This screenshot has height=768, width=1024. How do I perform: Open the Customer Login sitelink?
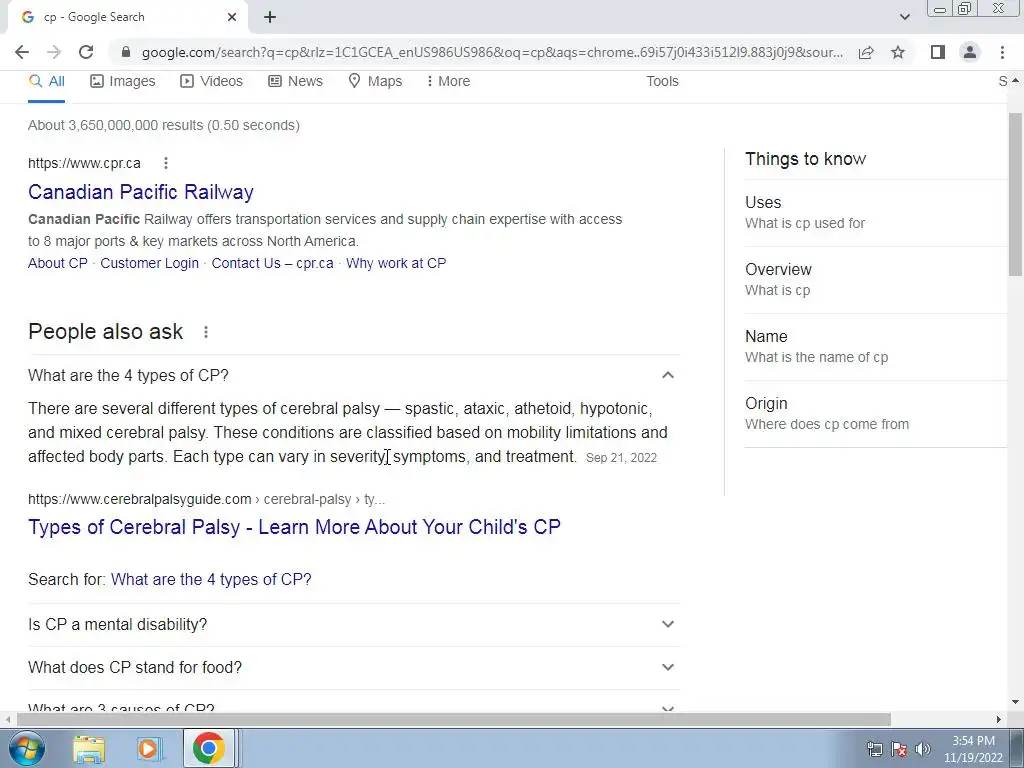coord(150,263)
